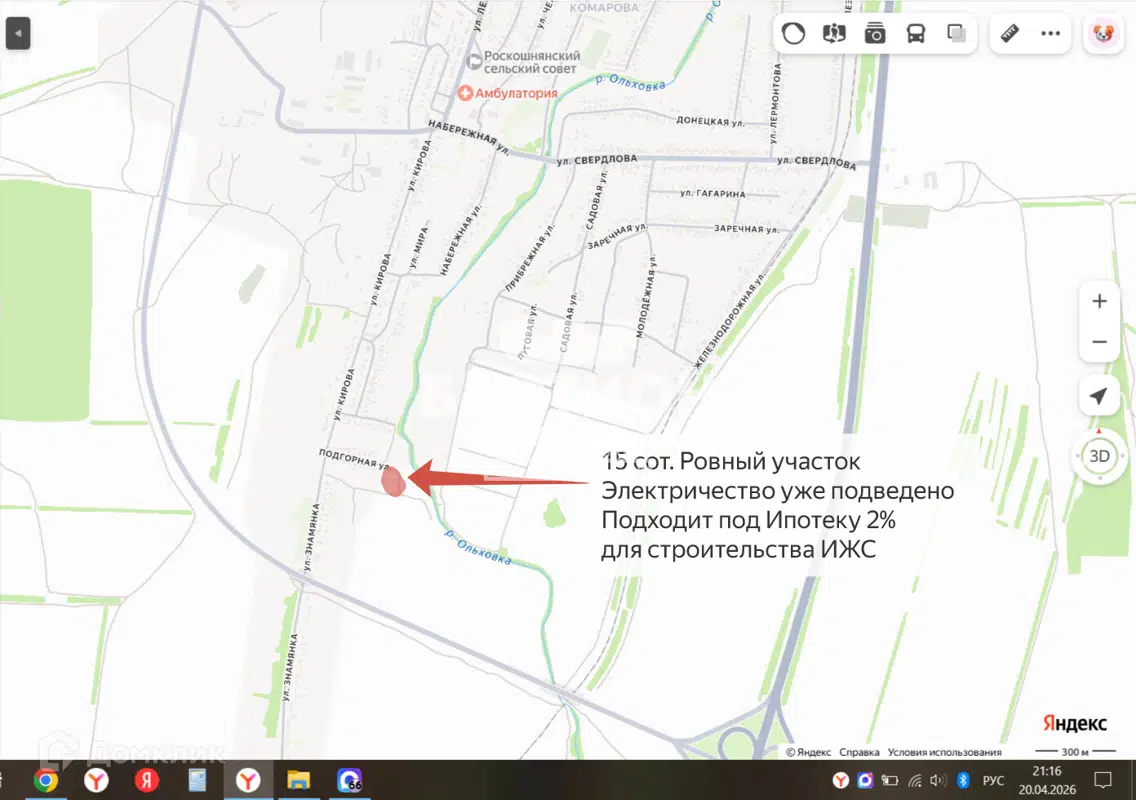Click the user profile avatar
1136x800 pixels.
1104,33
